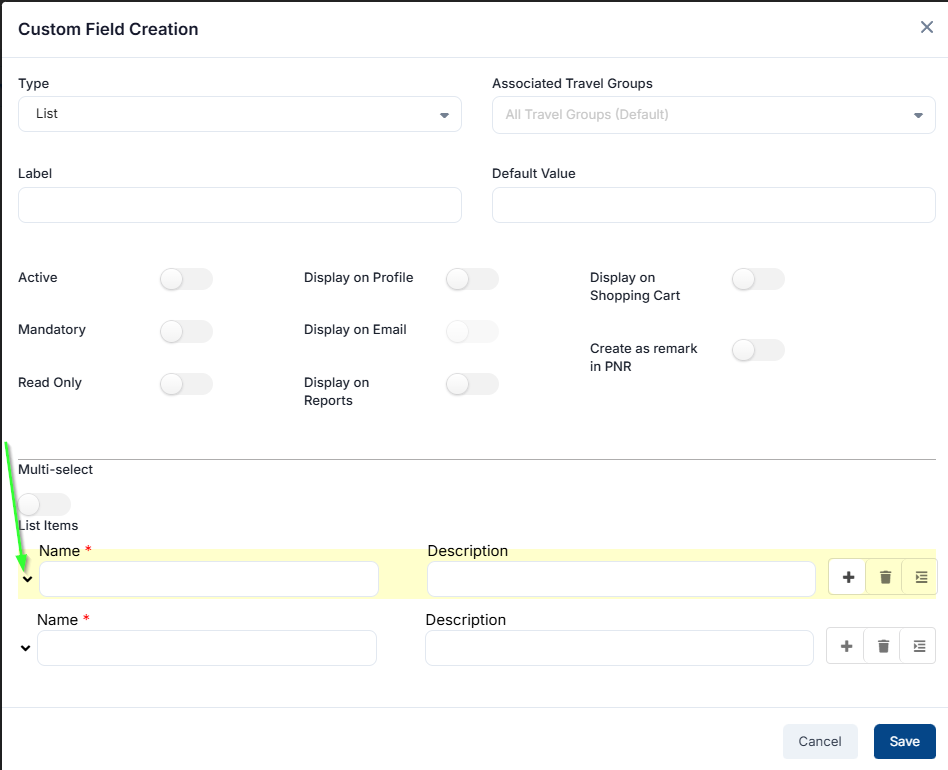Collapse the second list item chevron
This screenshot has height=770, width=948.
[25, 648]
